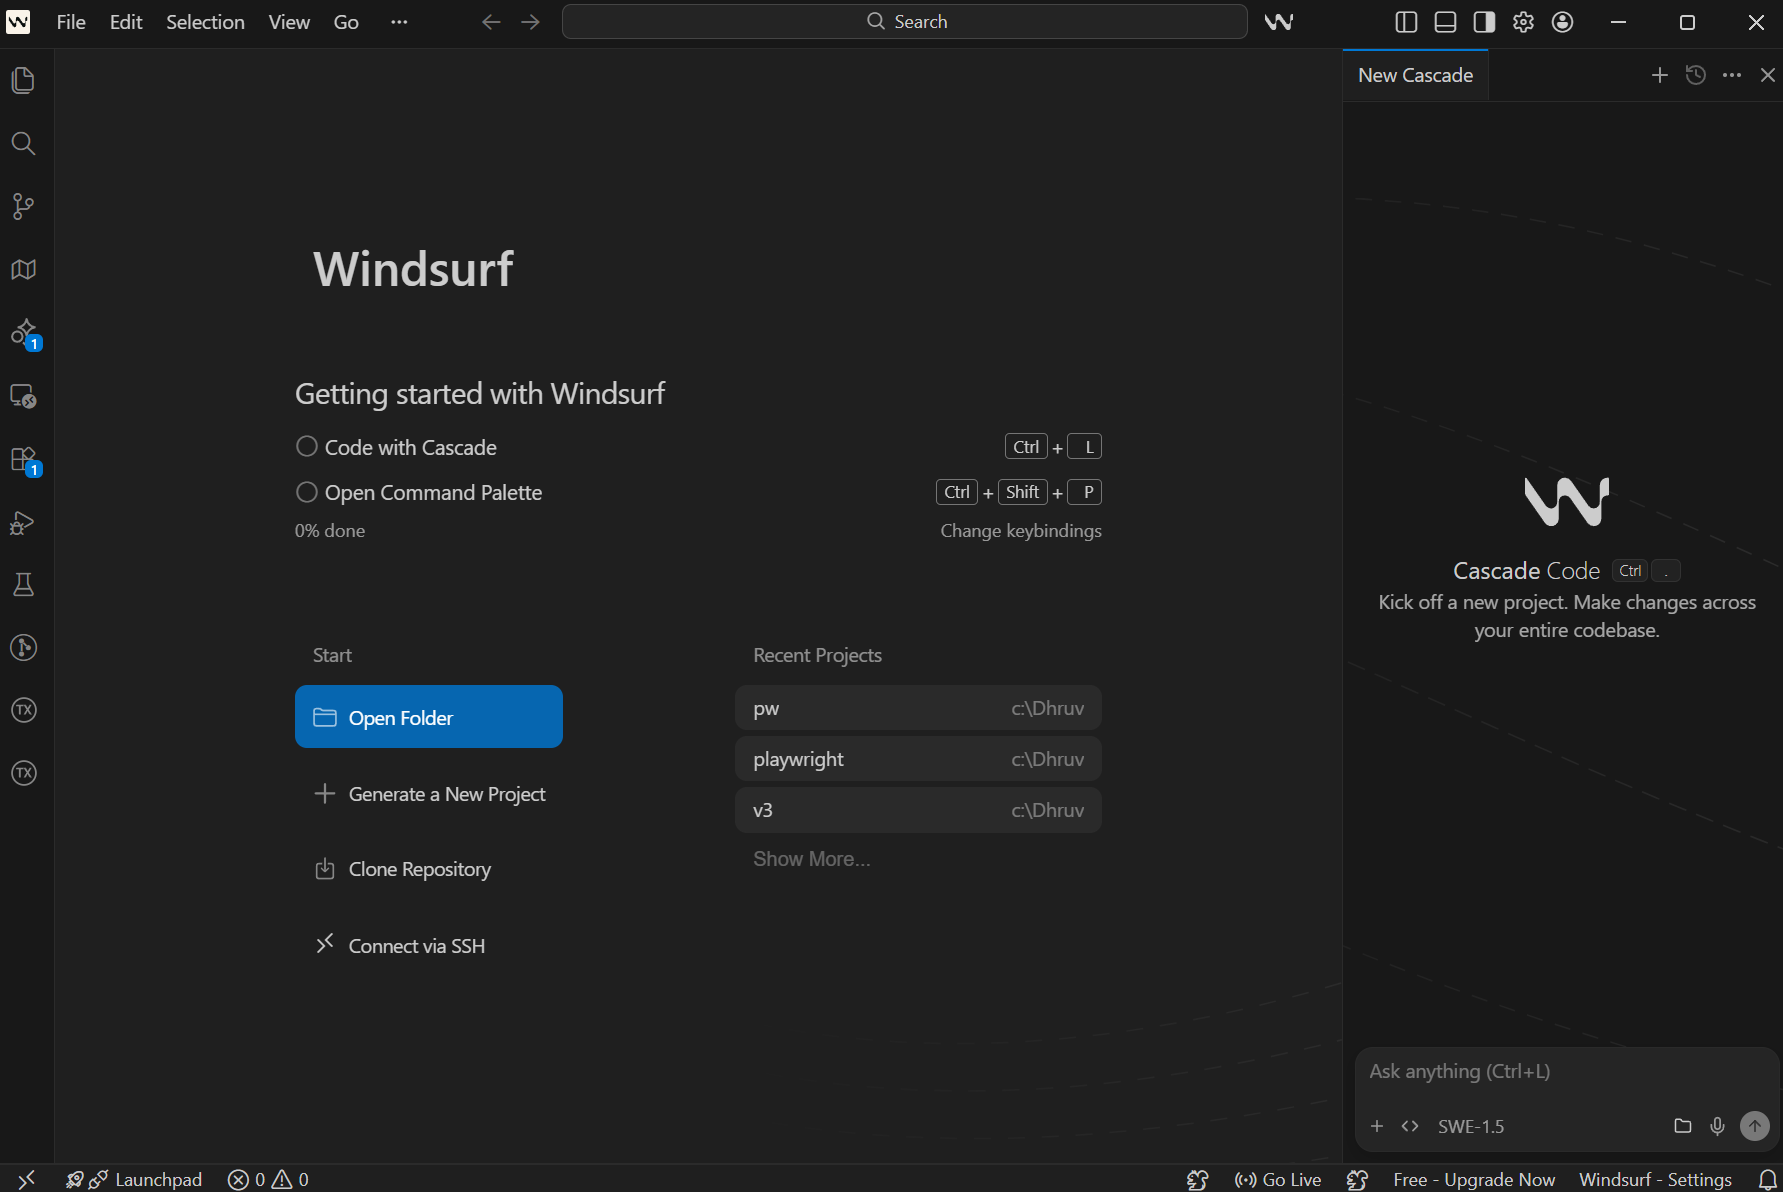The width and height of the screenshot is (1783, 1192).
Task: Open the Run and Debug view
Action: coord(23,523)
